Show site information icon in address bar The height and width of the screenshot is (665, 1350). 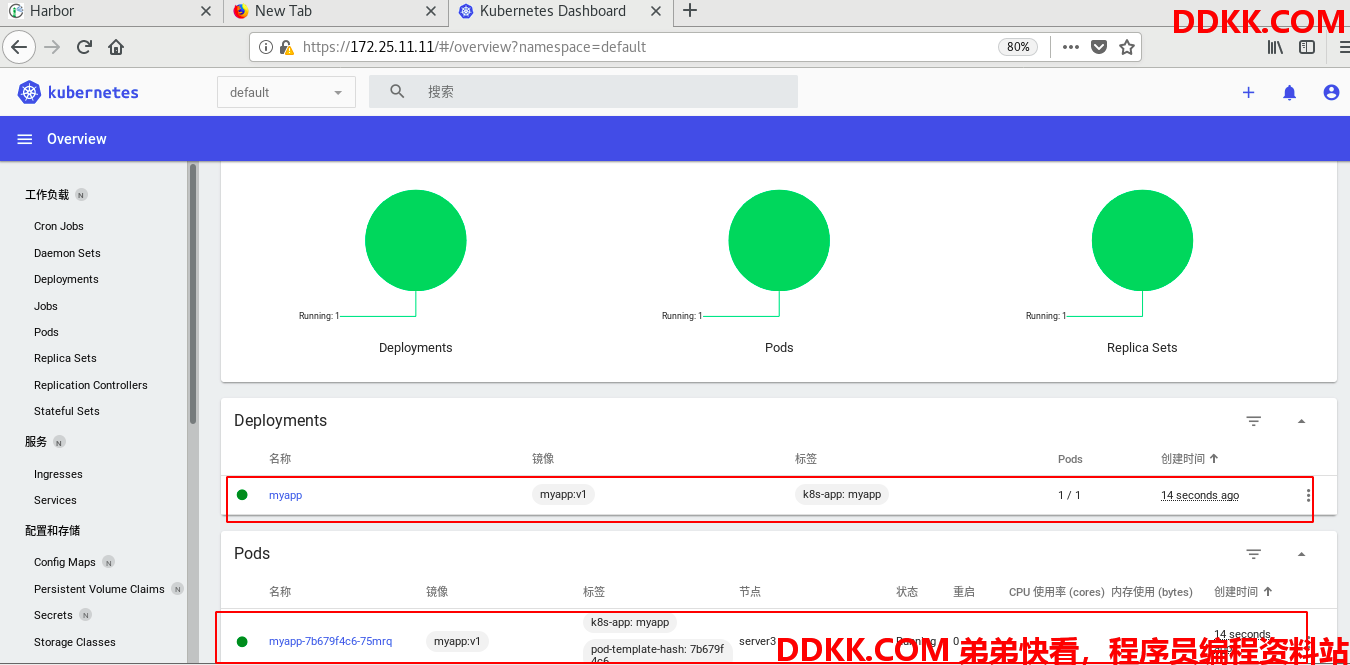click(x=266, y=47)
